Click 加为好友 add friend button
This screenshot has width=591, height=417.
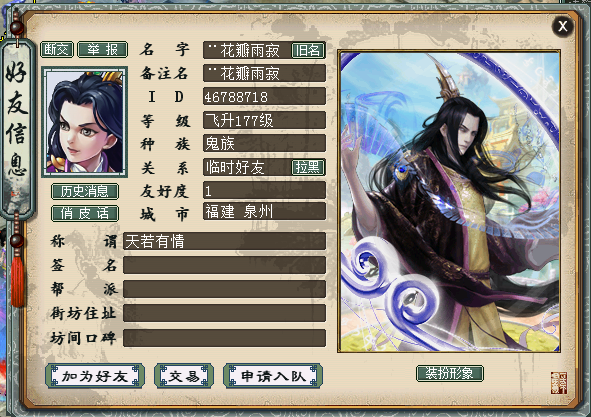coord(95,376)
